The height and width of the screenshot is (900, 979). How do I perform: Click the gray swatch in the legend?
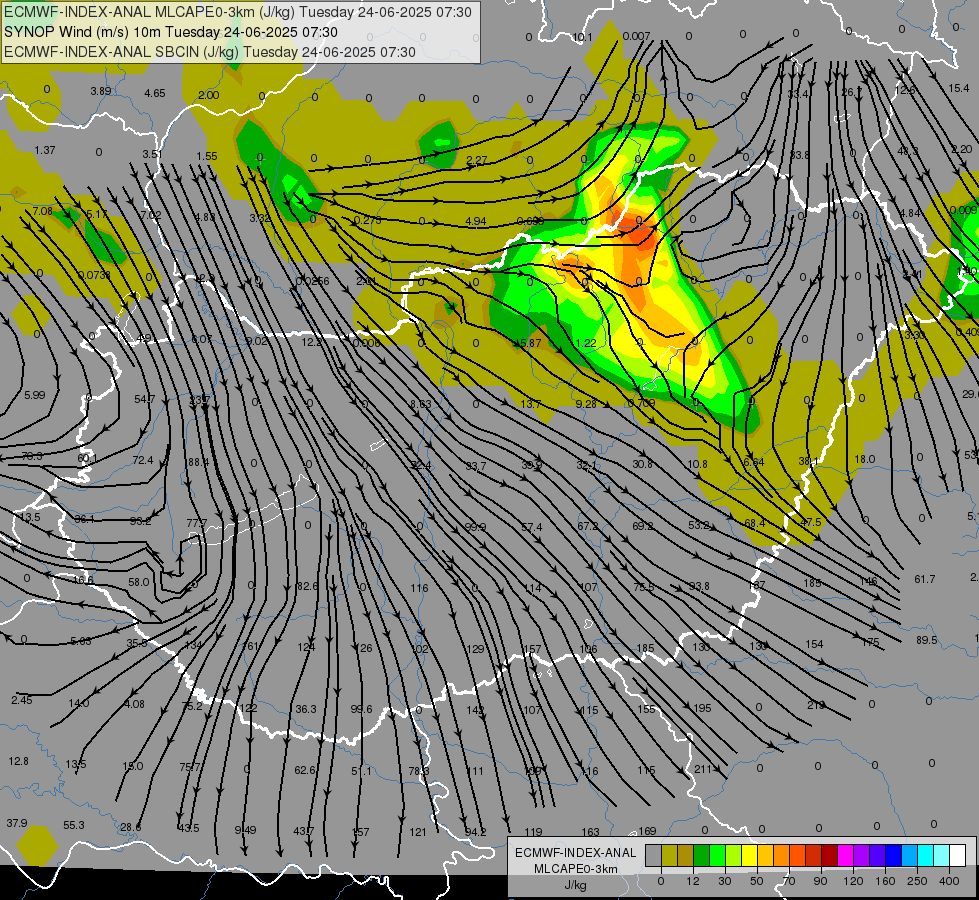pyautogui.click(x=654, y=855)
